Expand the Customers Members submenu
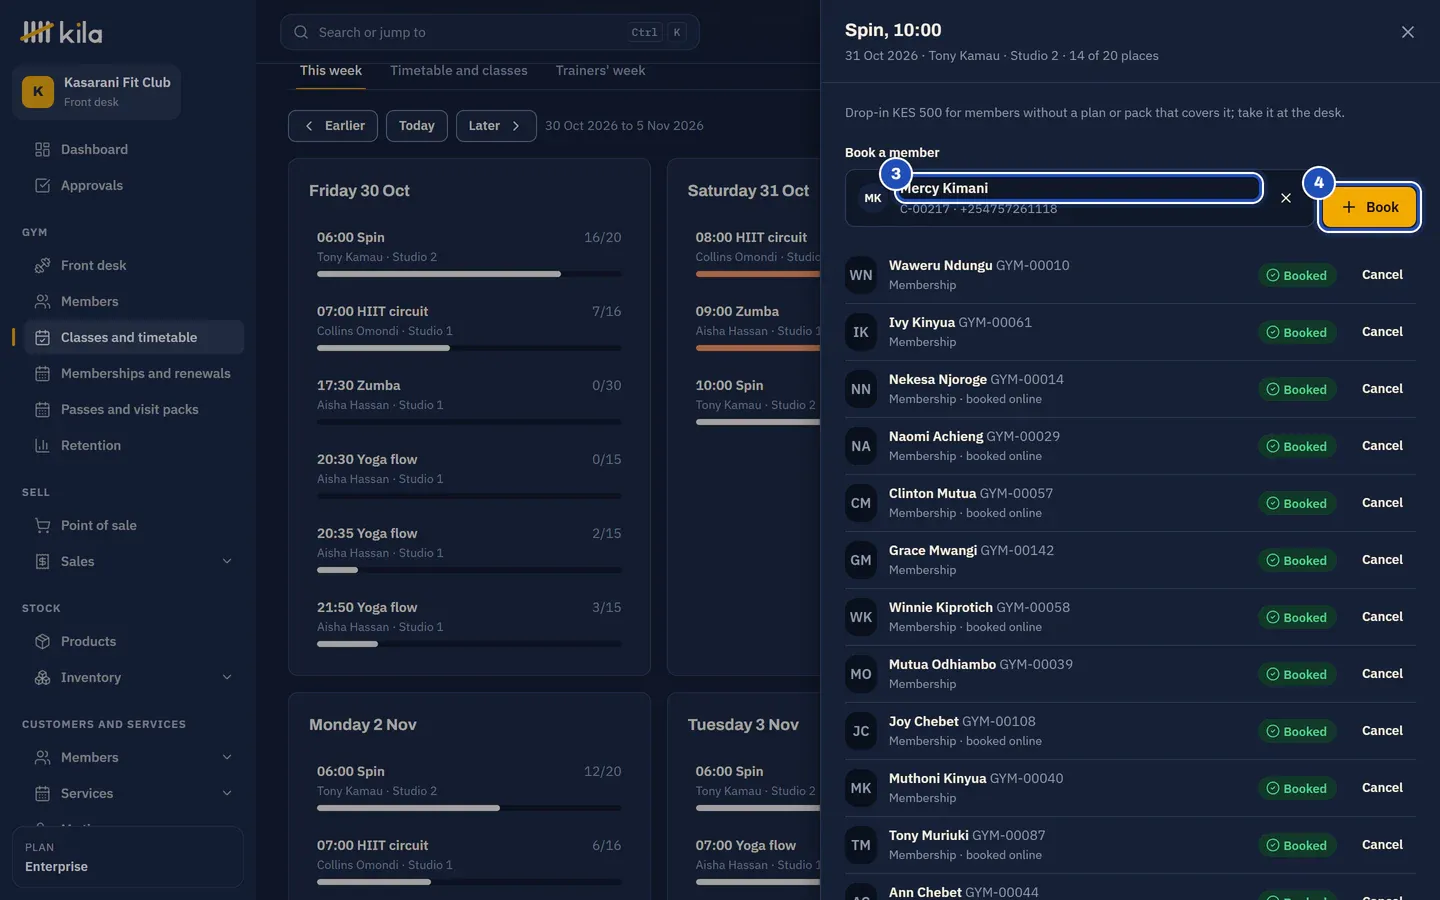This screenshot has height=900, width=1440. click(x=227, y=758)
